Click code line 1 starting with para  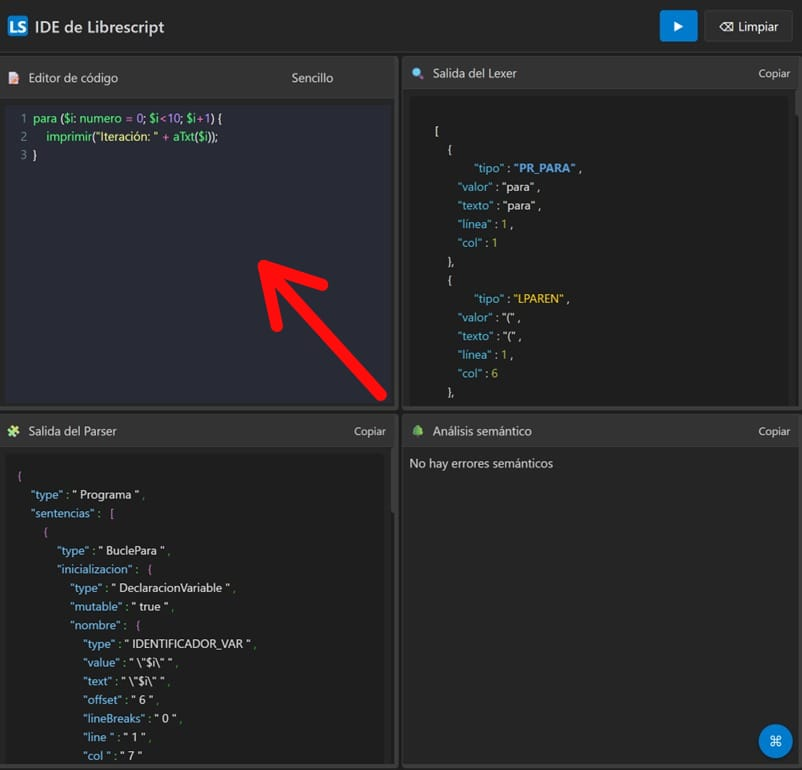coord(127,118)
